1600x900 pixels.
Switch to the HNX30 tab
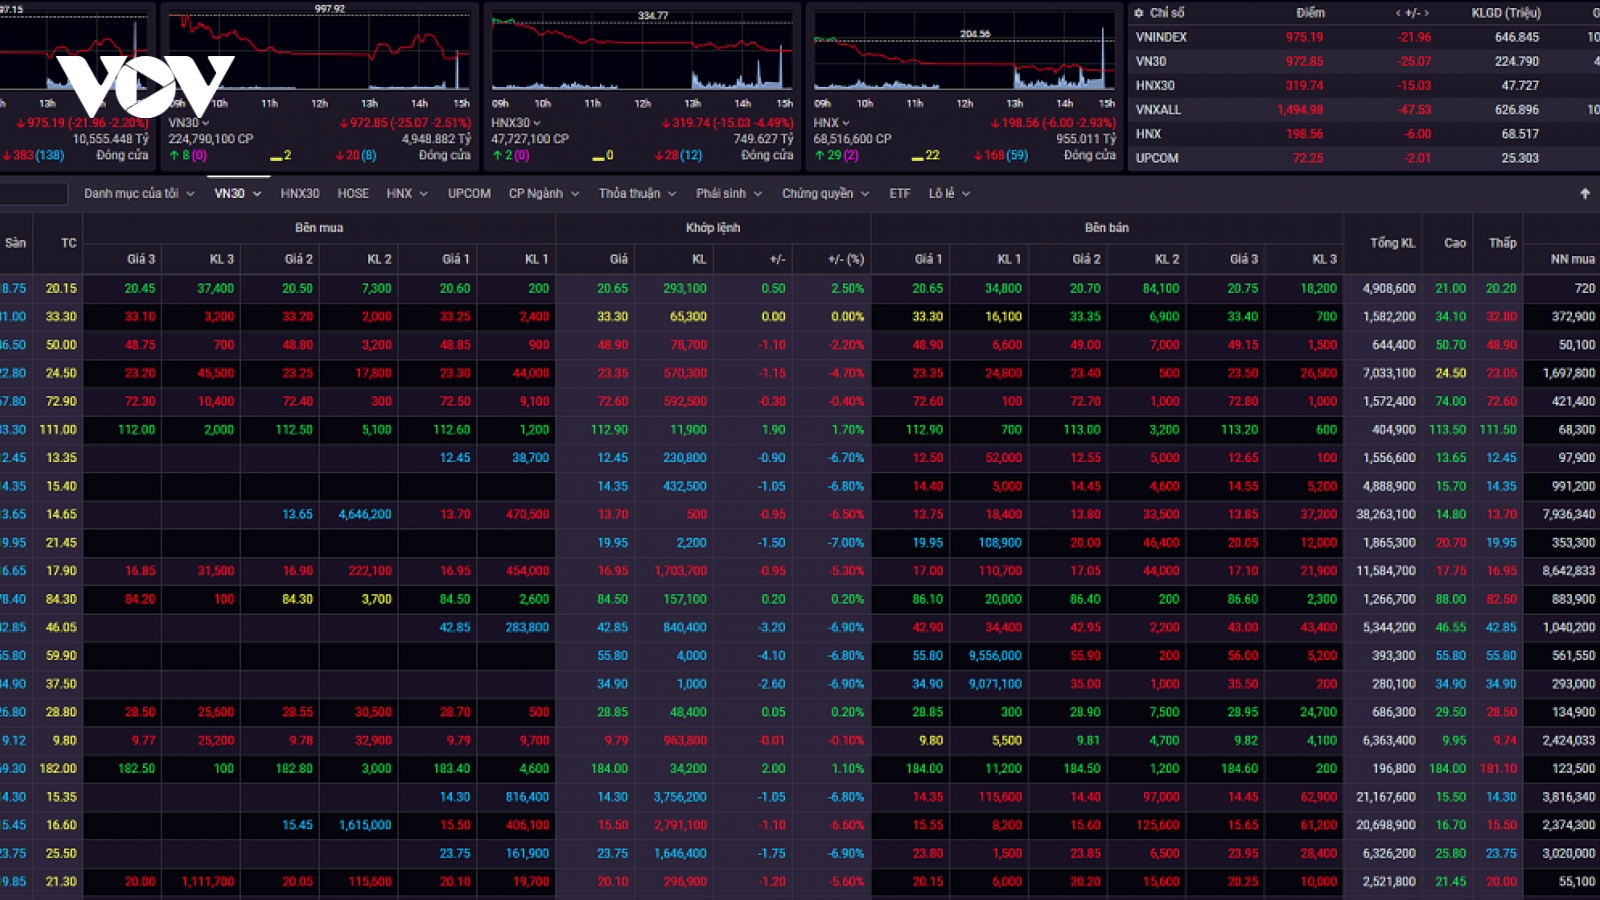(x=300, y=193)
